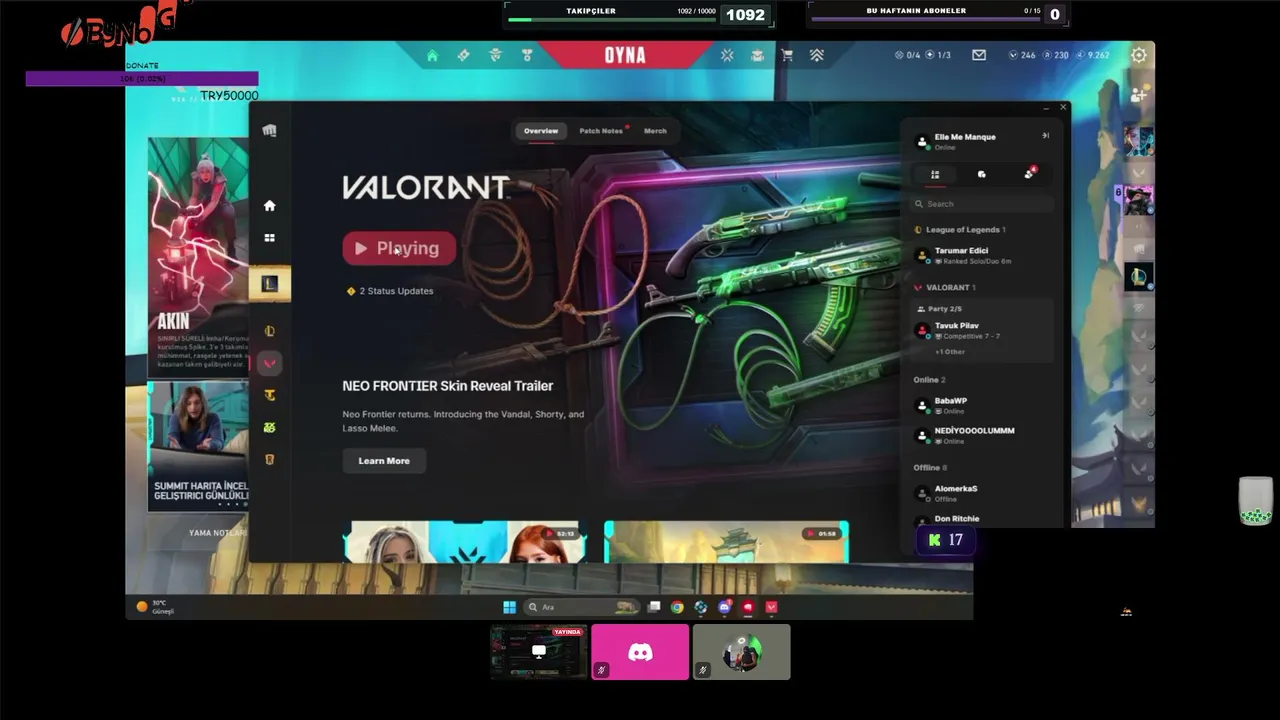This screenshot has height=720, width=1280.
Task: Open Chrome from the Windows taskbar
Action: (677, 607)
